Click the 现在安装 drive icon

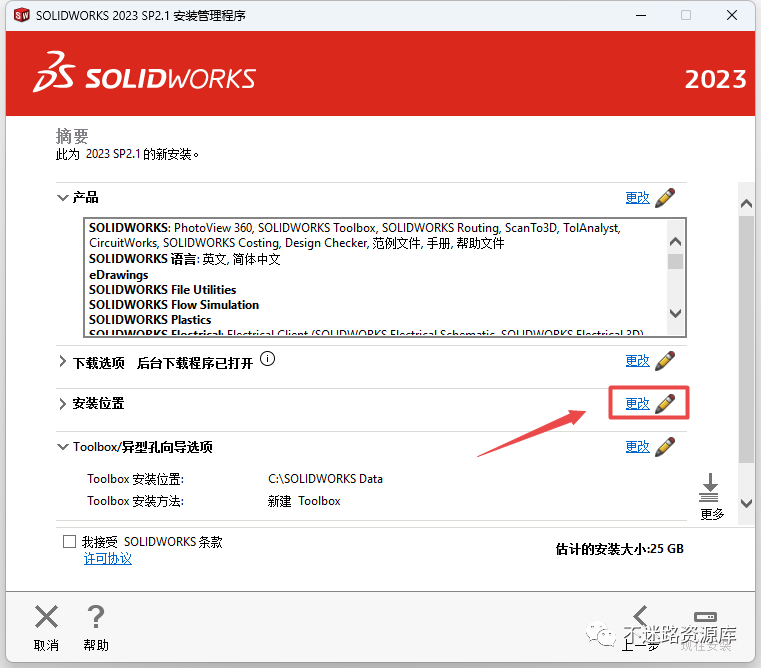706,617
